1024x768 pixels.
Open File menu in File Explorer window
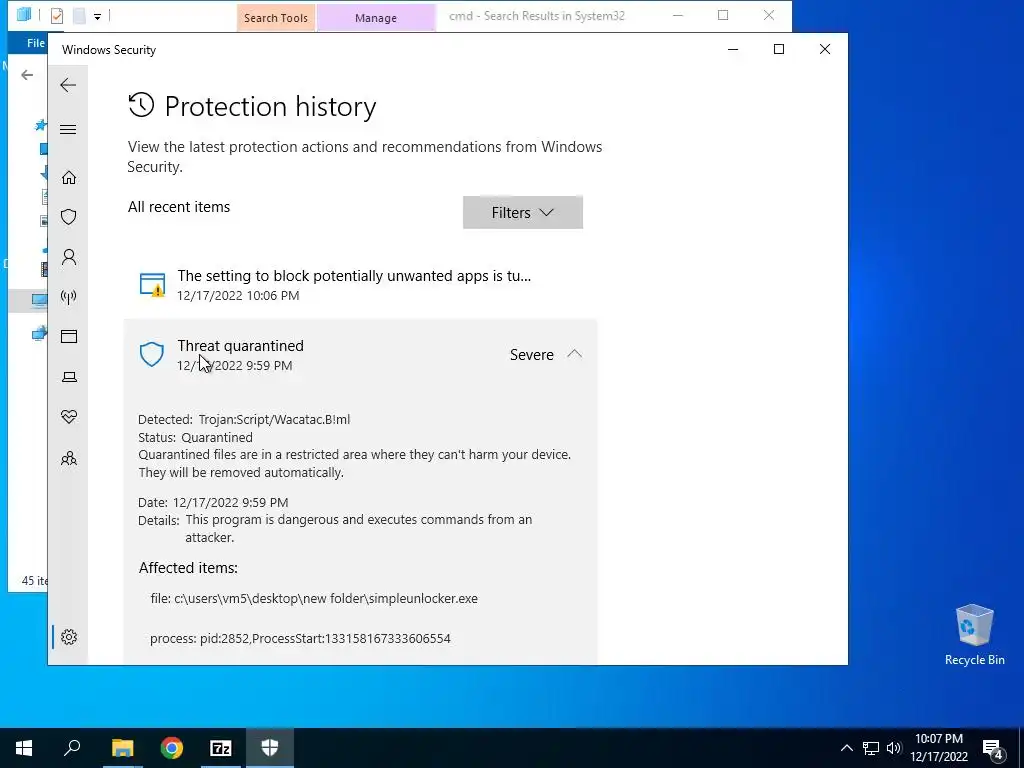coord(35,43)
